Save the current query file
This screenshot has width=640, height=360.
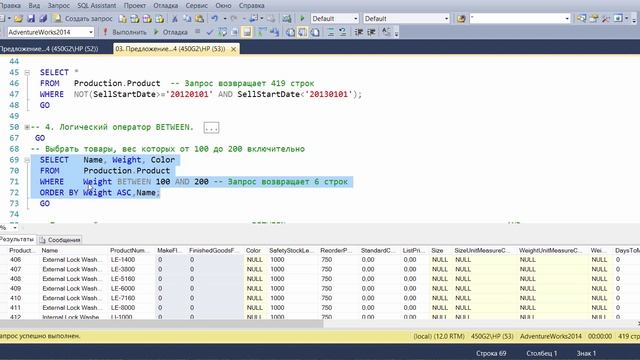[31, 19]
